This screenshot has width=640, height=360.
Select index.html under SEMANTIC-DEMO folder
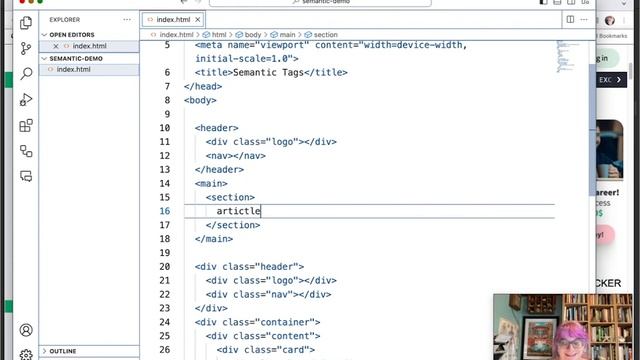tap(73, 69)
